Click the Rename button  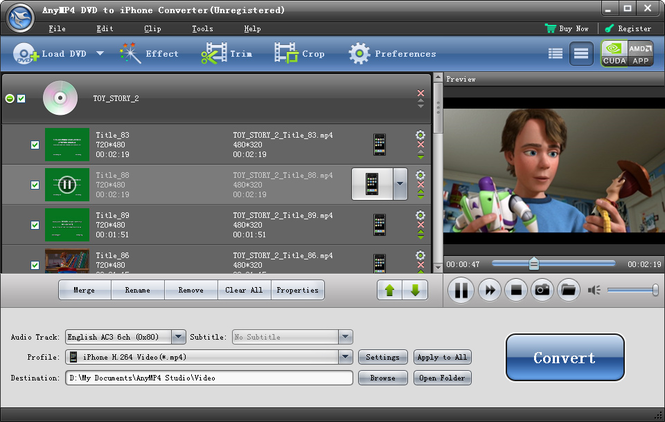(138, 290)
